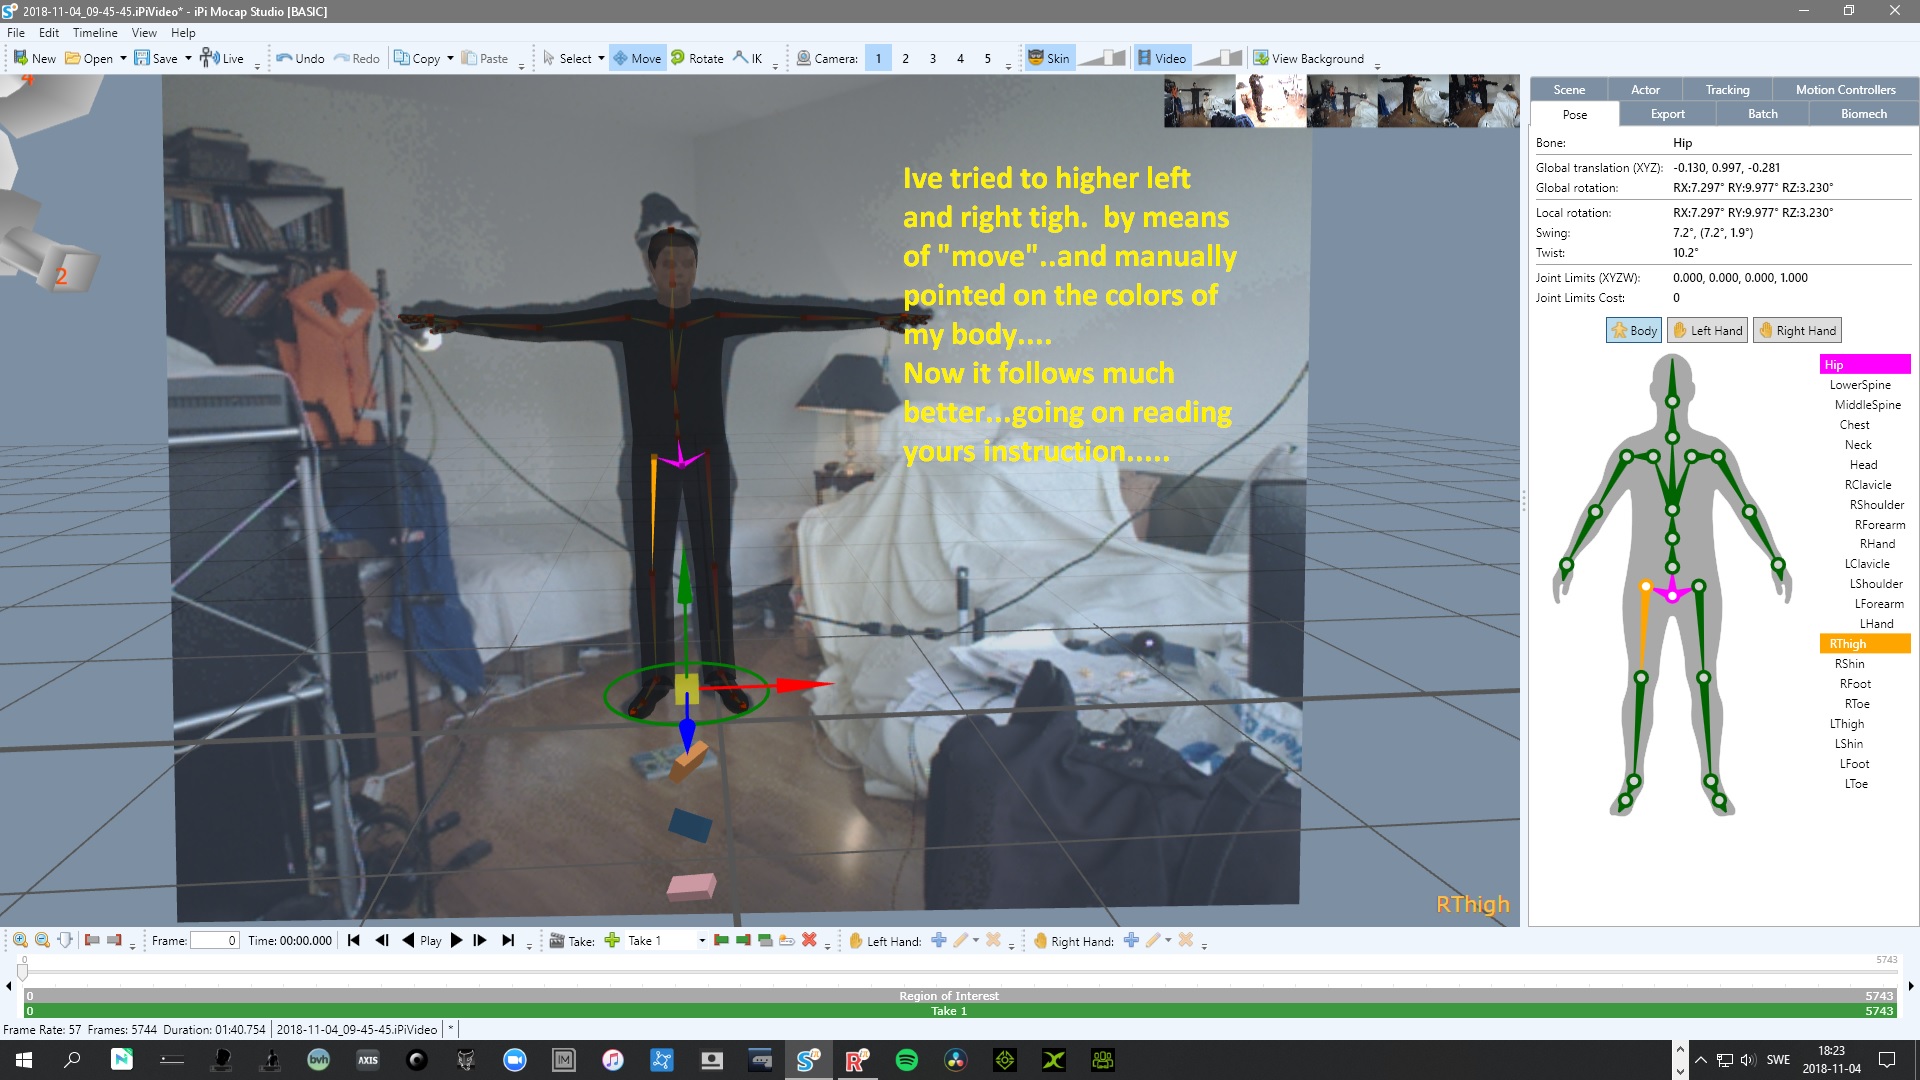Play the take forward
The width and height of the screenshot is (1920, 1080).
coord(456,940)
